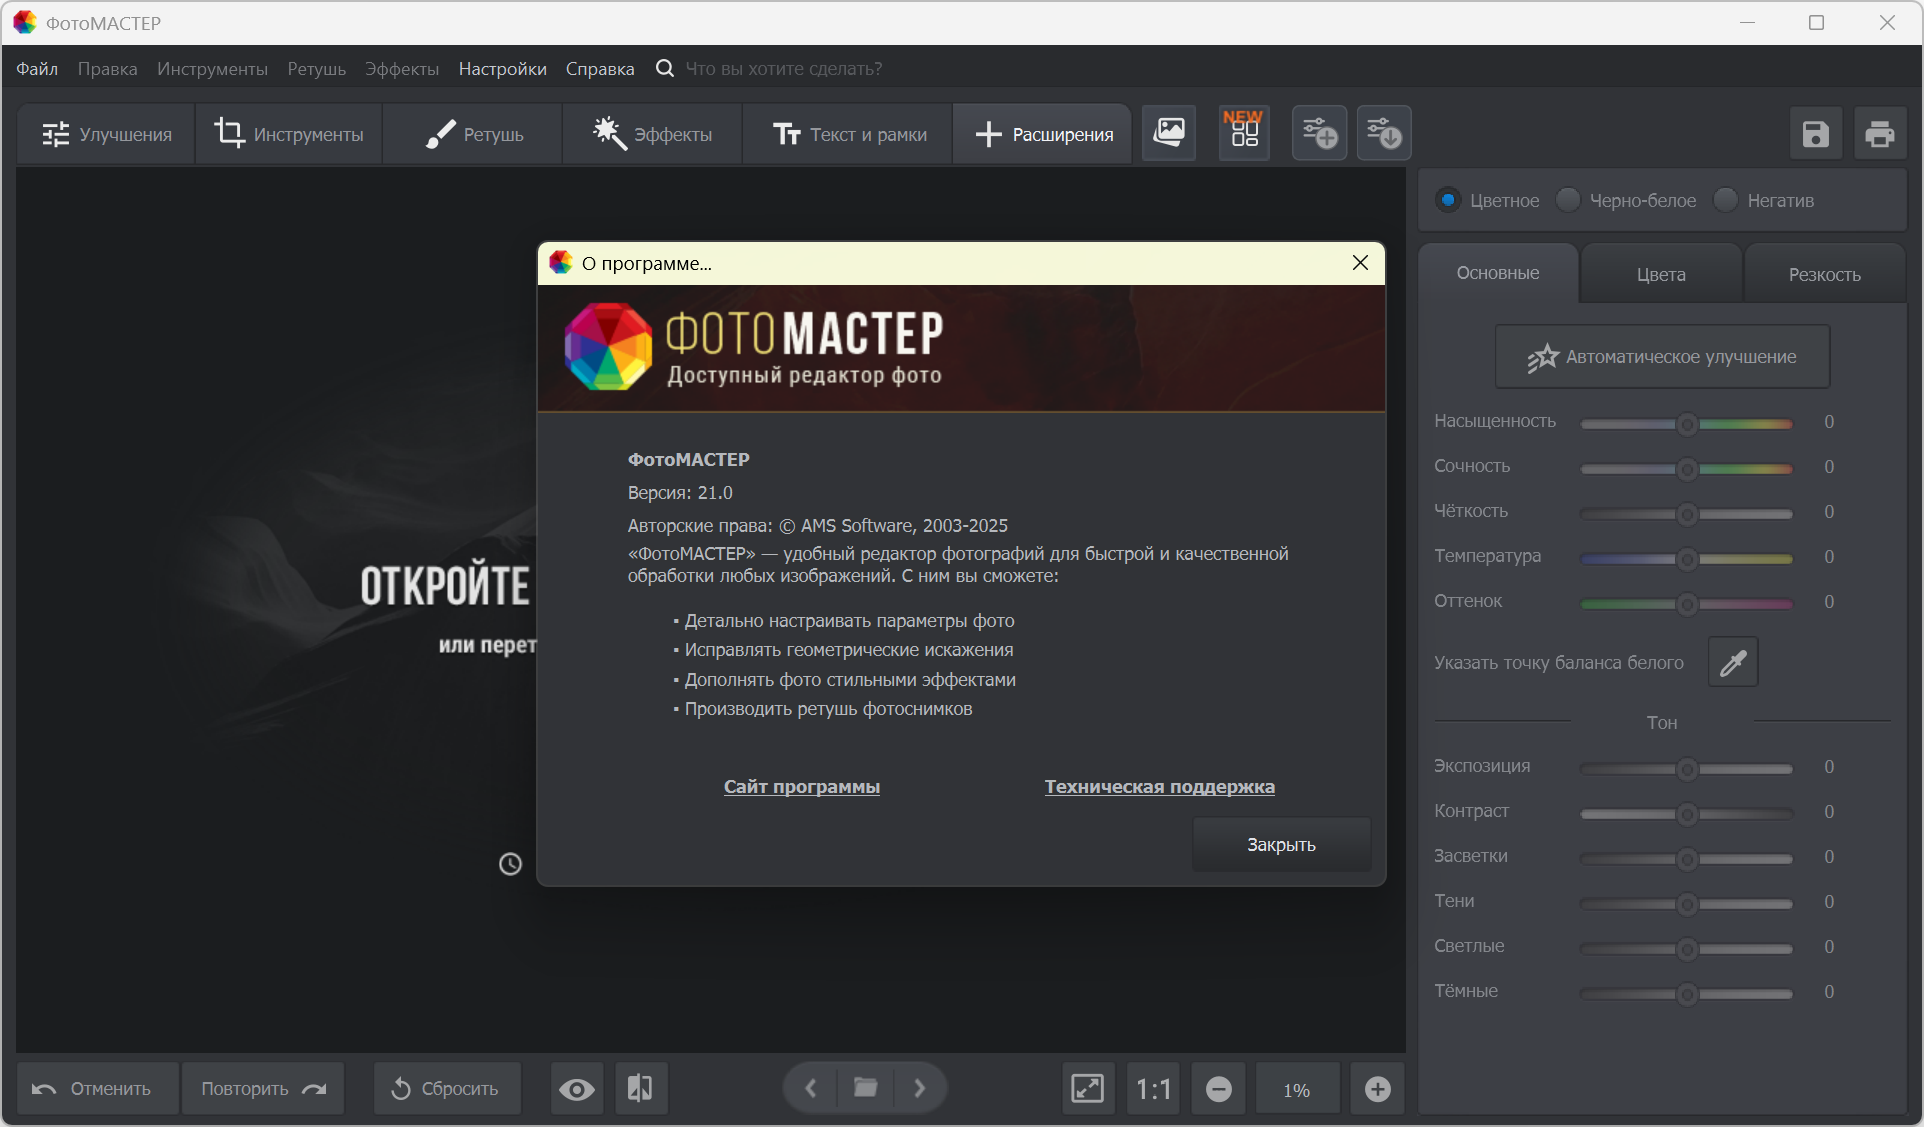
Task: Open folder browser icon in bottom bar
Action: (866, 1088)
